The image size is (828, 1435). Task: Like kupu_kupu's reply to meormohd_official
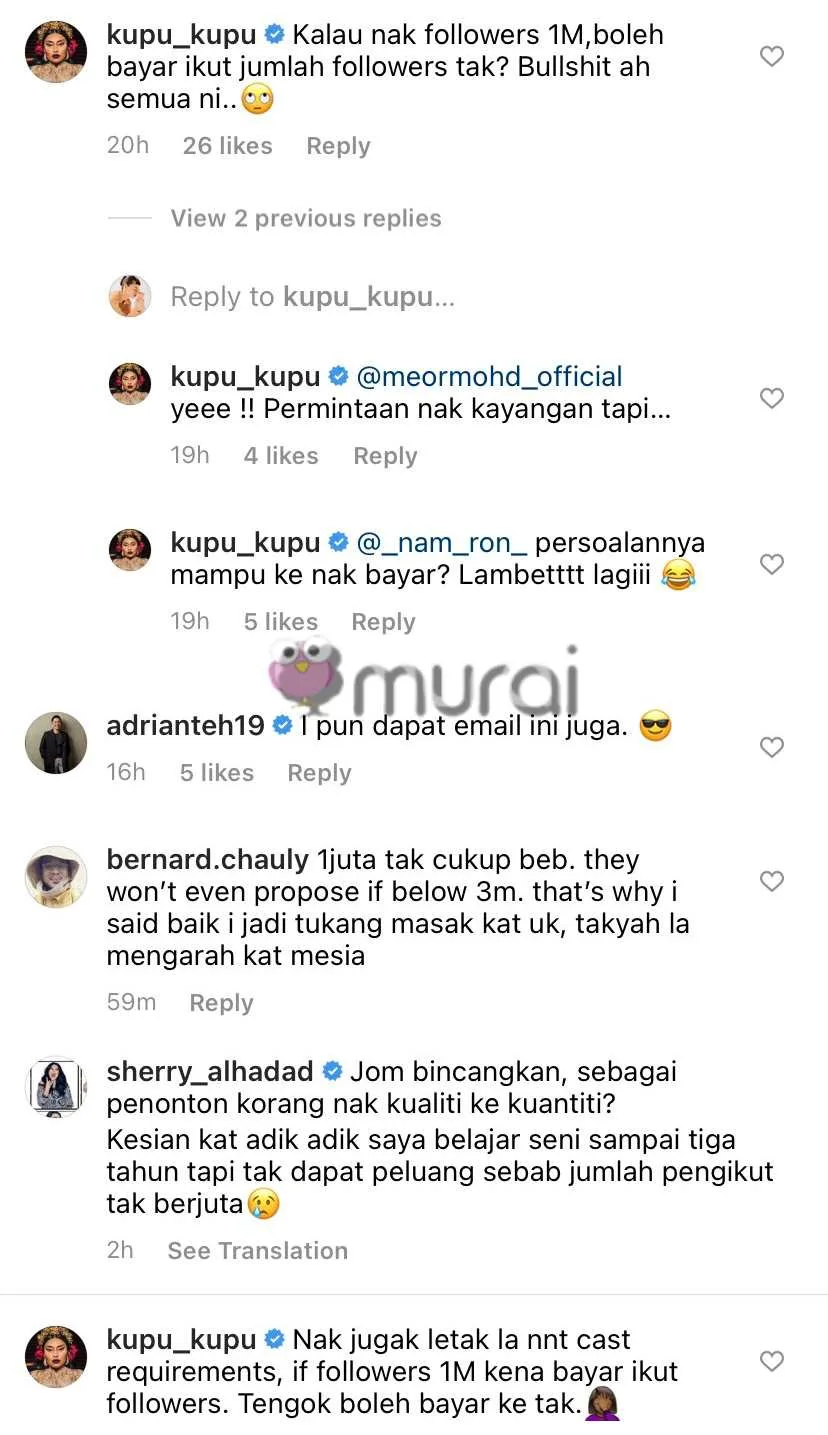771,399
